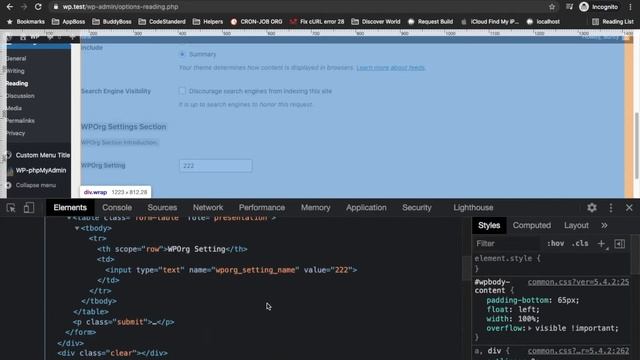Click the browser forward arrow
This screenshot has height=360, width=640.
point(24,7)
